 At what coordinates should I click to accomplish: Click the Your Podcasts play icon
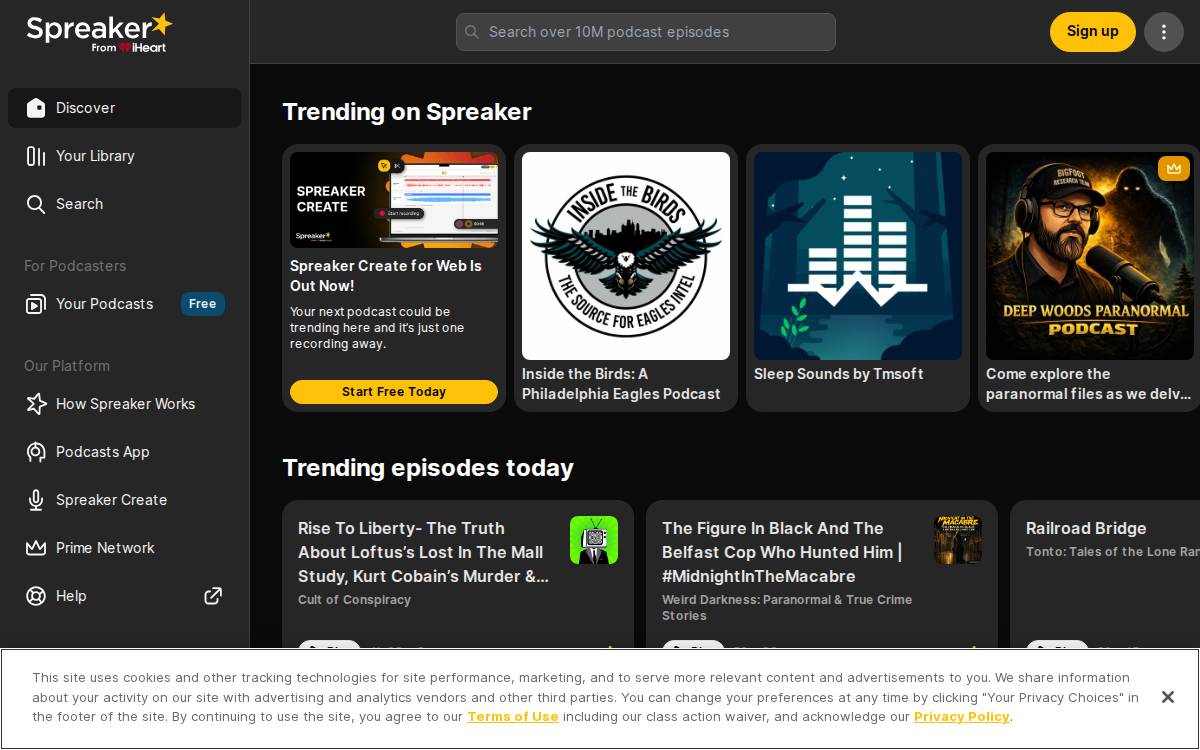[x=36, y=304]
